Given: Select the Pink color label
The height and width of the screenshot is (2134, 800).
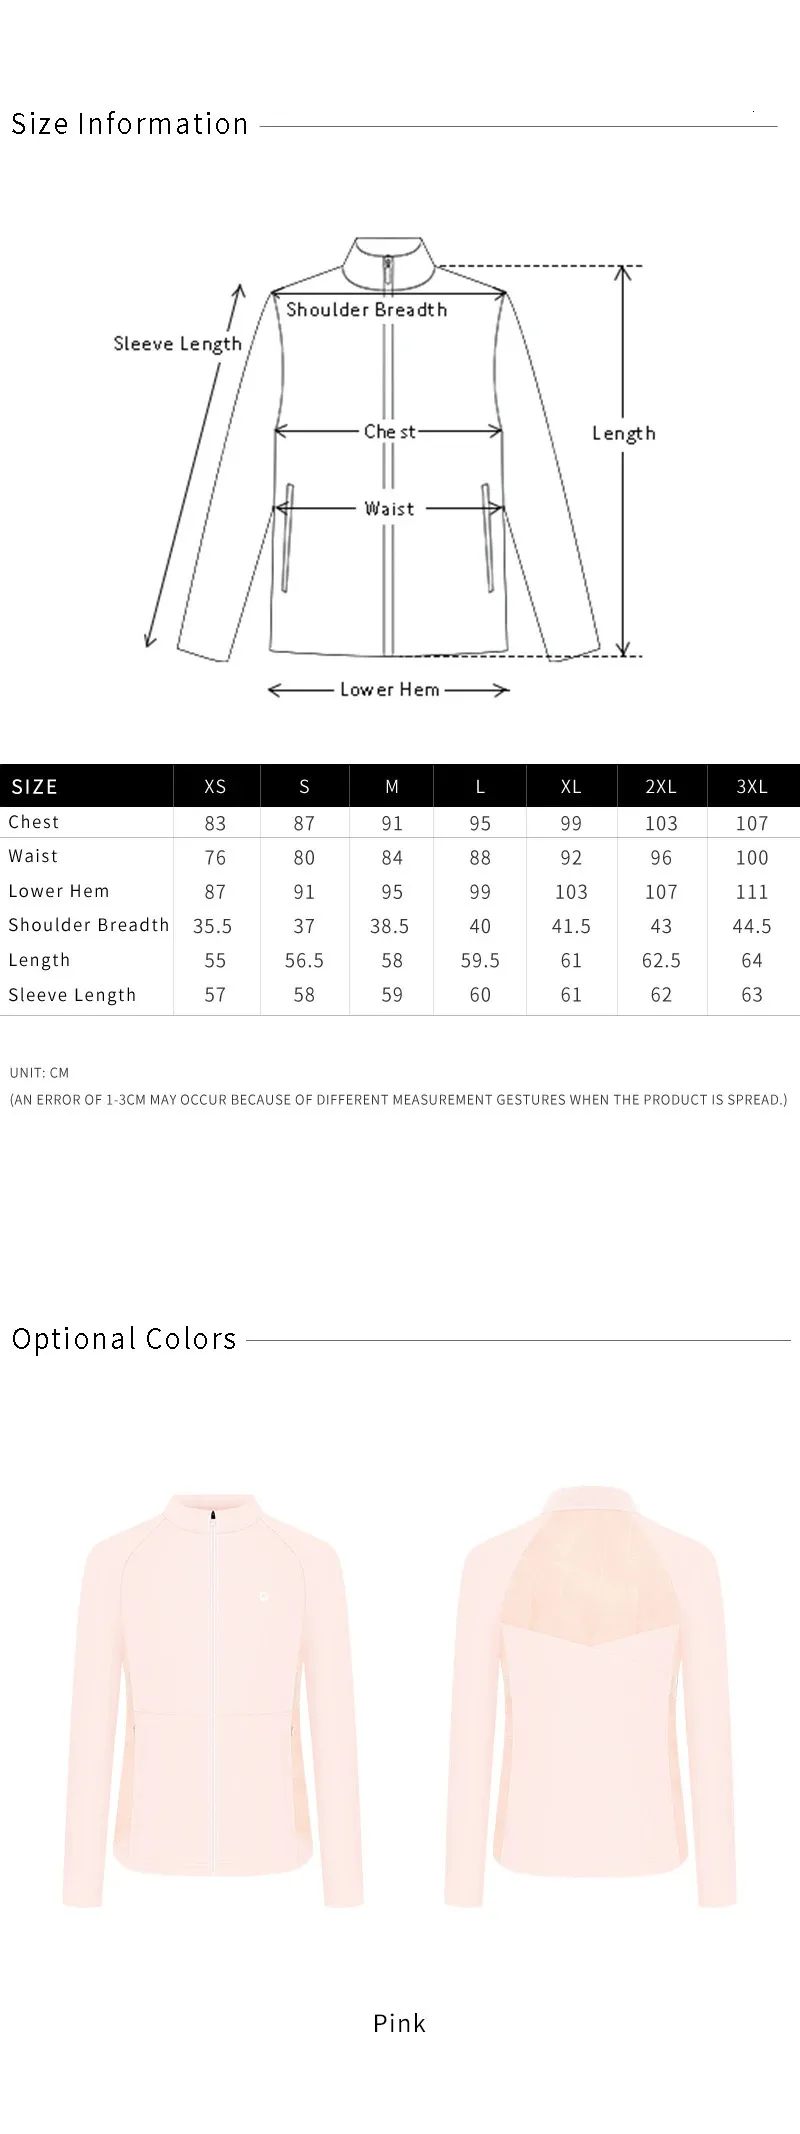Looking at the screenshot, I should (399, 2023).
